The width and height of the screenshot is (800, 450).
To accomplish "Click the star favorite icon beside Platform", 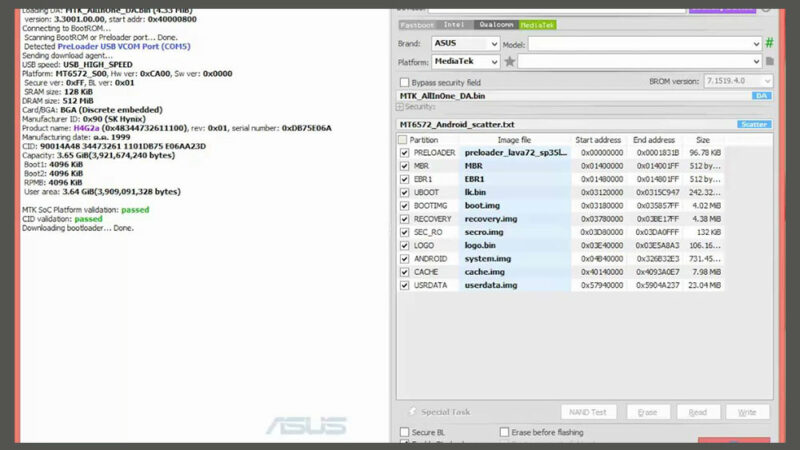I will coord(509,62).
